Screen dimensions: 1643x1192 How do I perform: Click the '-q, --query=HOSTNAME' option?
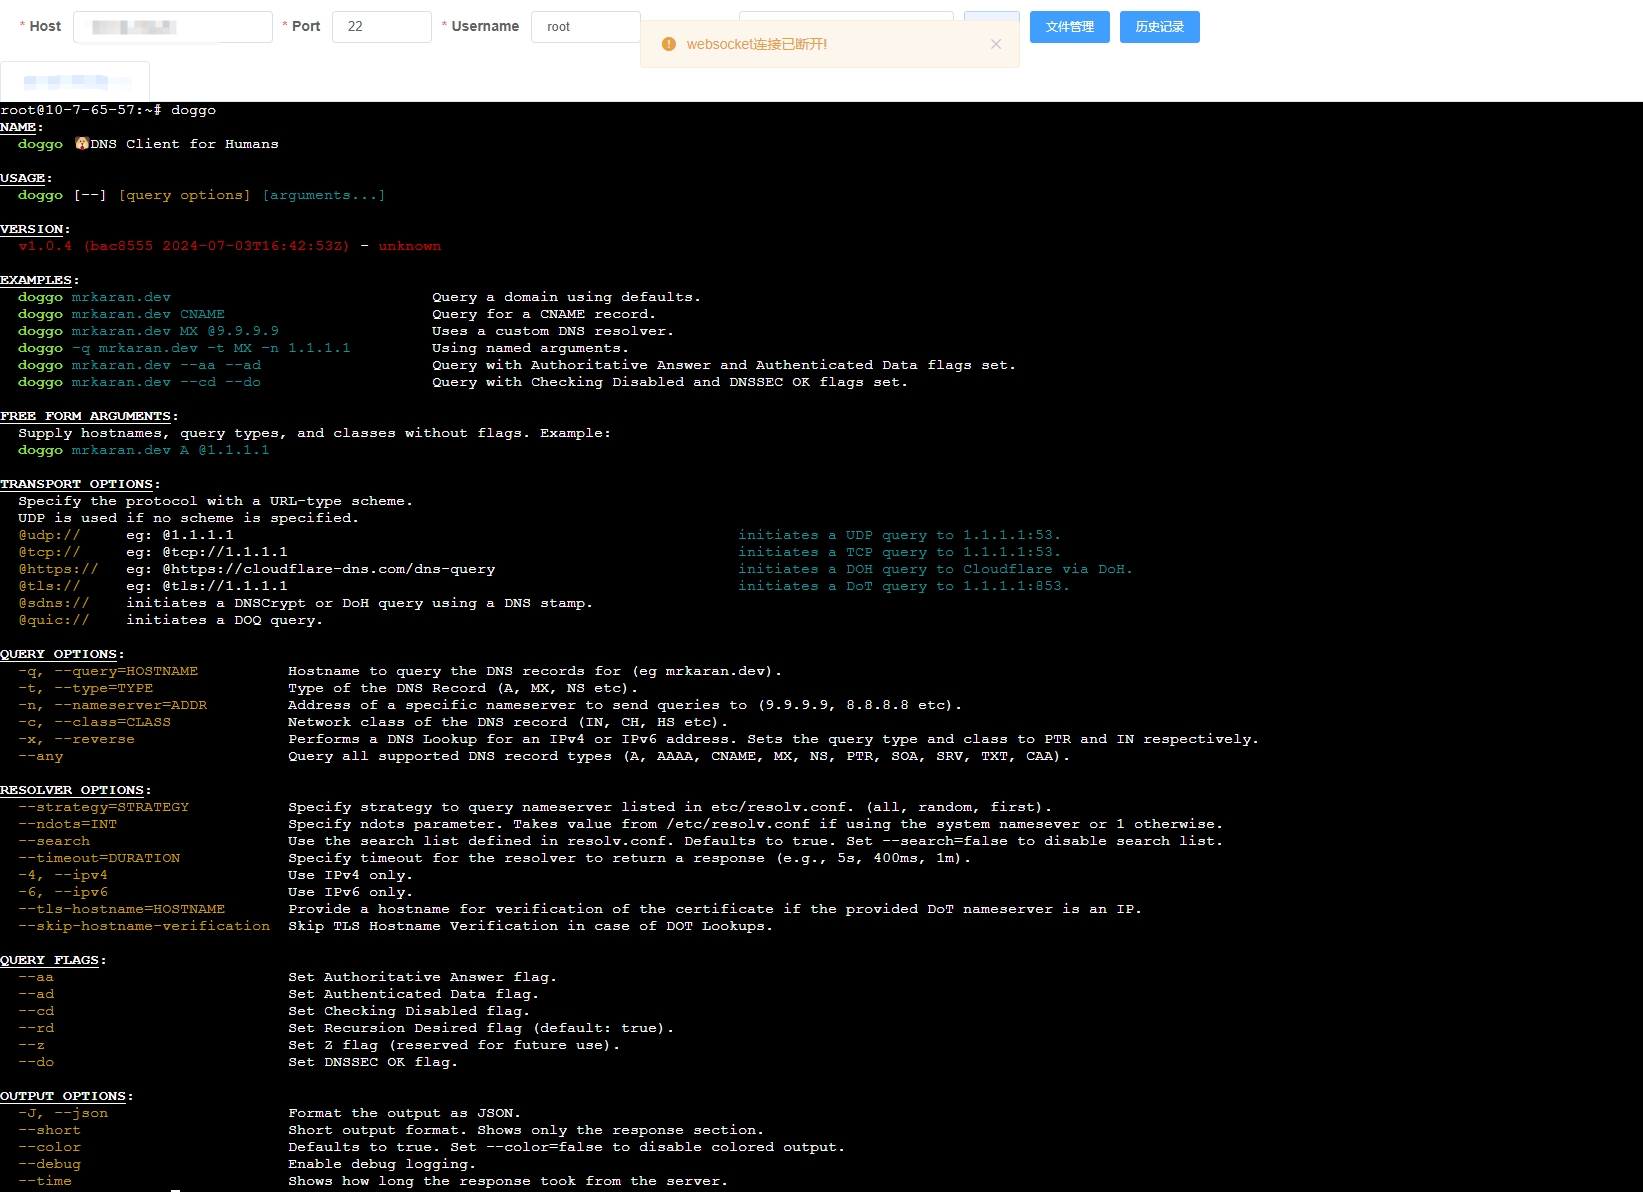click(108, 671)
